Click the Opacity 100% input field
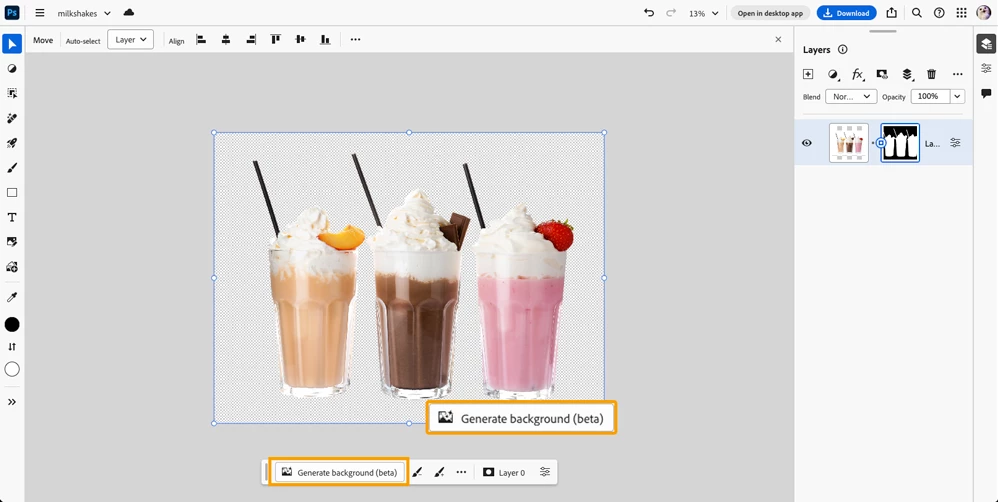The image size is (998, 502). pyautogui.click(x=930, y=97)
